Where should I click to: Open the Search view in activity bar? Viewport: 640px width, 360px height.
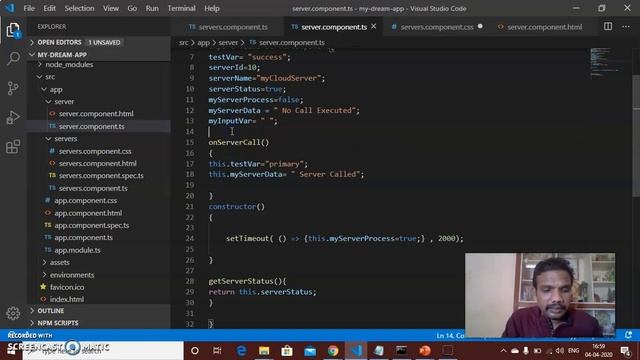(13, 58)
